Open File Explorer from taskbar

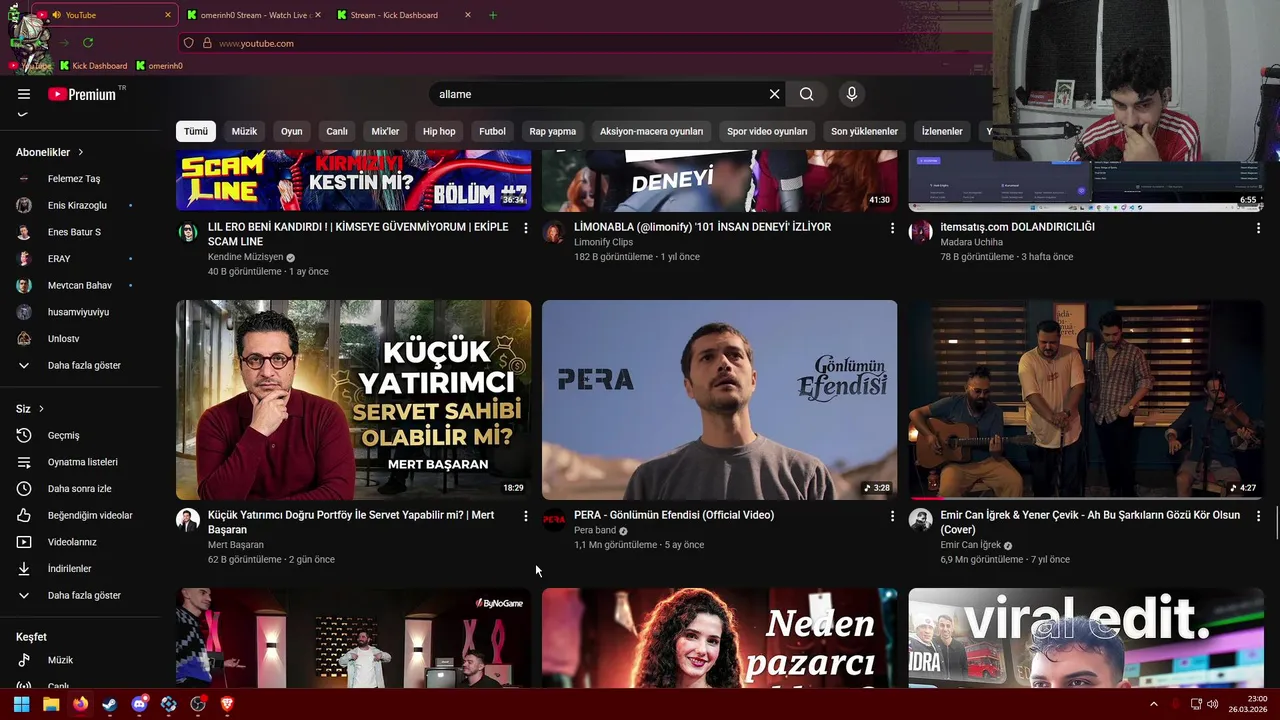point(51,704)
